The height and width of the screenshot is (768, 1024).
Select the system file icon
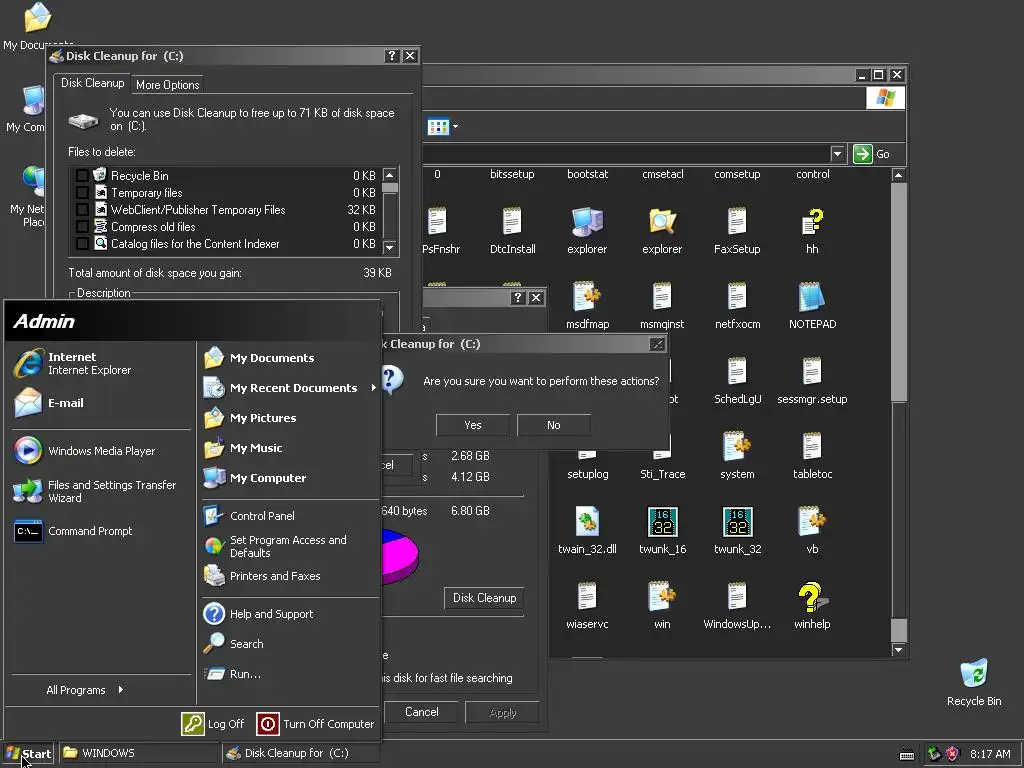click(737, 455)
